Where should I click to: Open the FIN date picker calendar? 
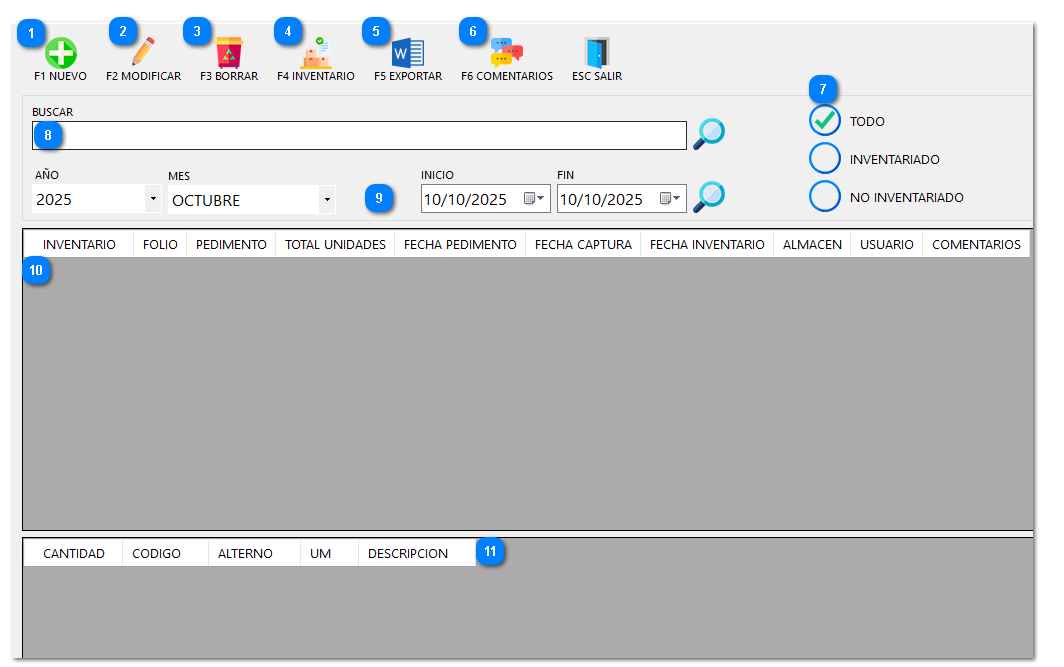(671, 199)
